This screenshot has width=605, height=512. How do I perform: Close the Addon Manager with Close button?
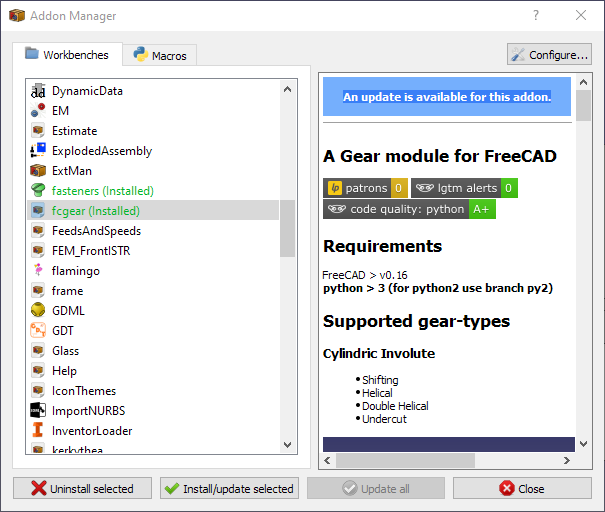(x=522, y=488)
